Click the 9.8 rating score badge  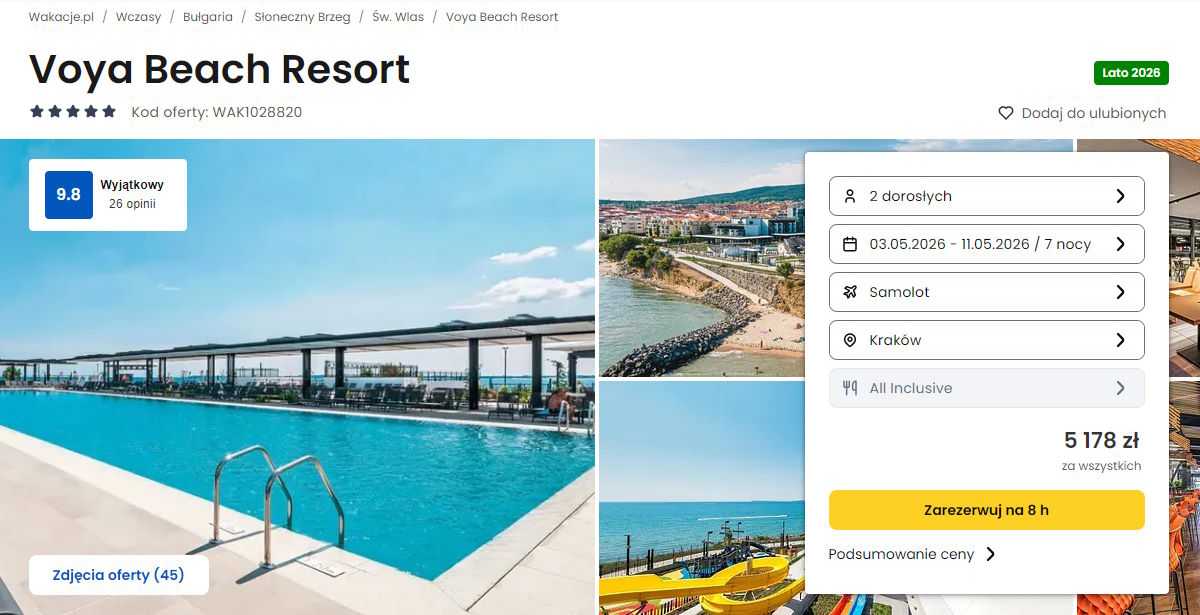69,195
